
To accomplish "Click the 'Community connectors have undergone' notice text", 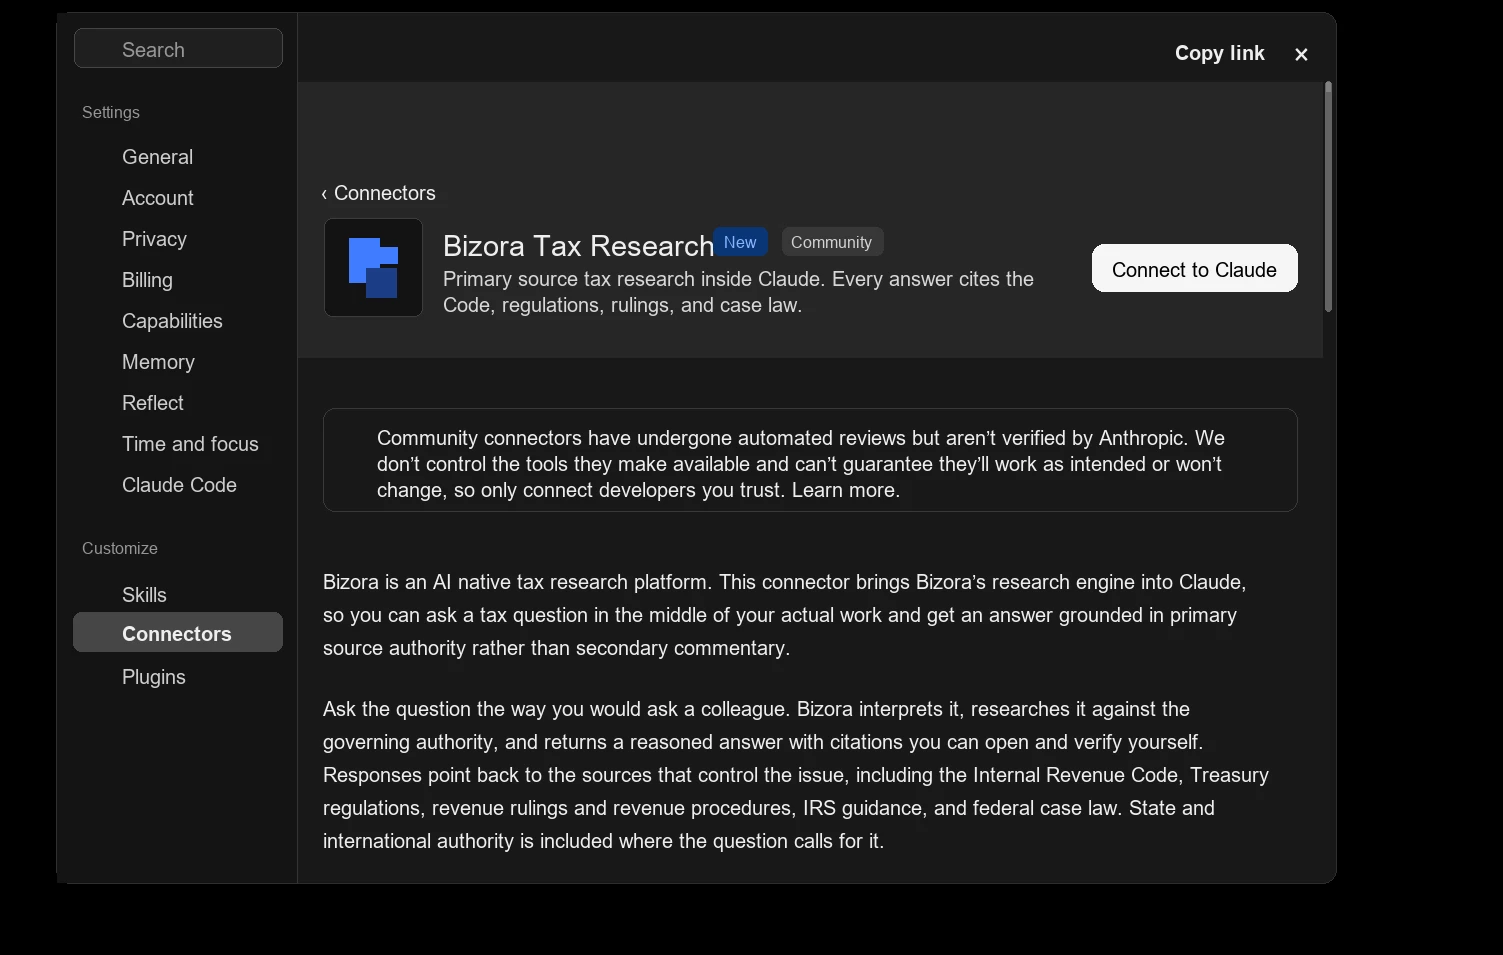I will tap(801, 464).
